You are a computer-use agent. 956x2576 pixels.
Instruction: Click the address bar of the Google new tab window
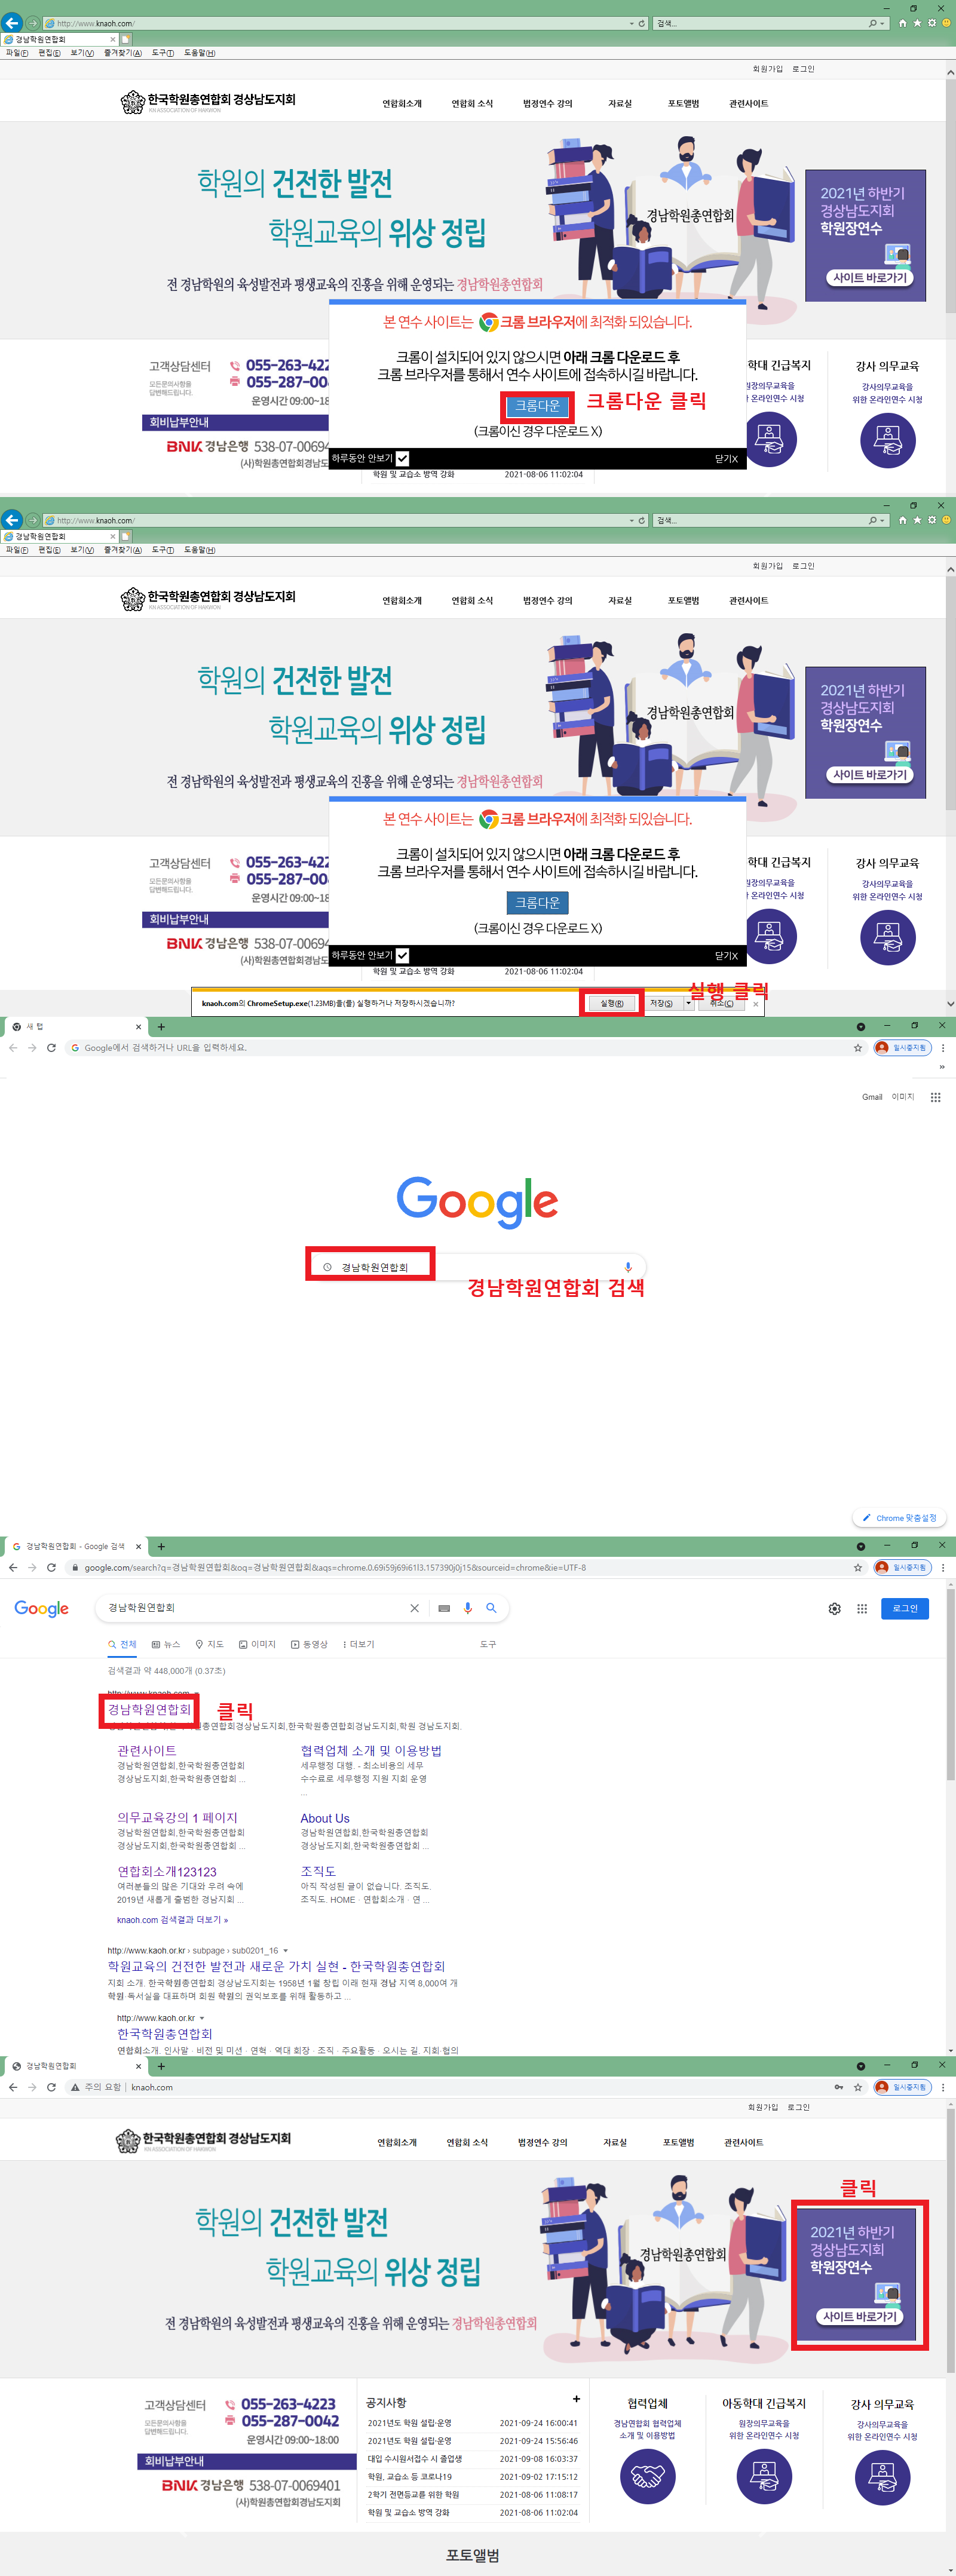click(466, 1048)
